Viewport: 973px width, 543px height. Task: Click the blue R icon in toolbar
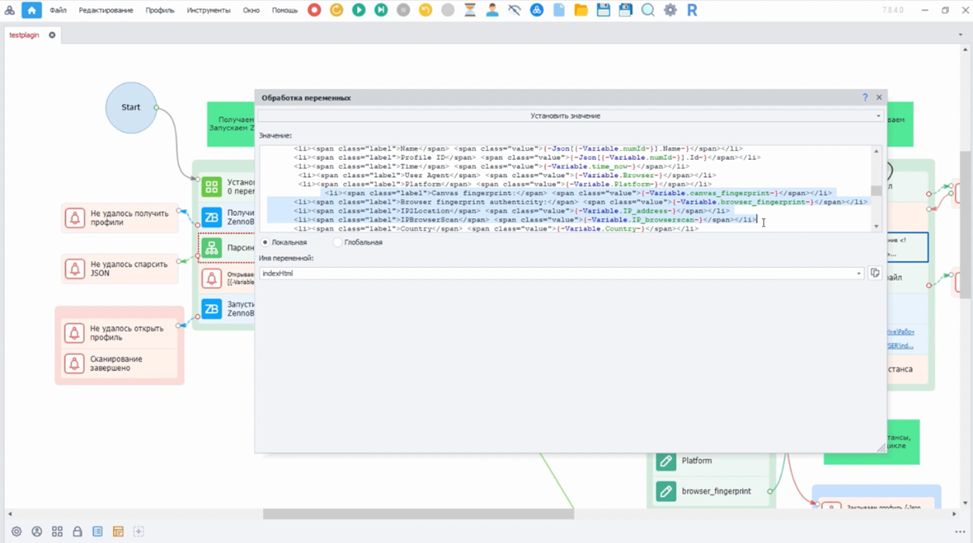[x=693, y=10]
